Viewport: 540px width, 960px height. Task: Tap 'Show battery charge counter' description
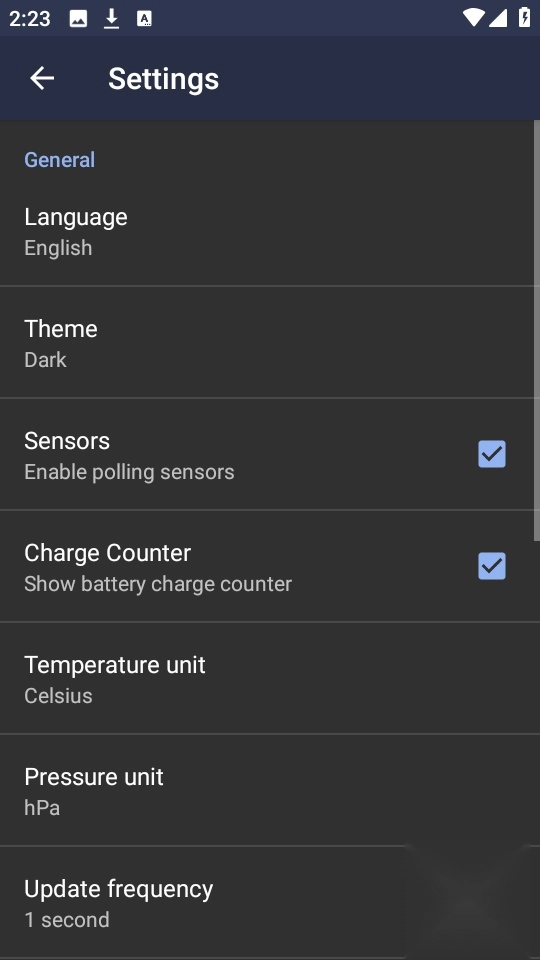point(158,584)
